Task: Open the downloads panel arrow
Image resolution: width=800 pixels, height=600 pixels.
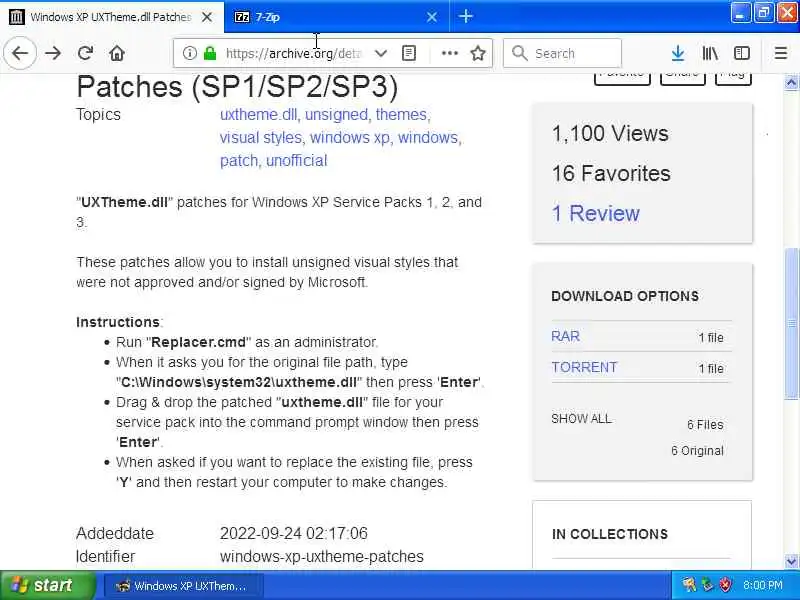Action: [678, 53]
